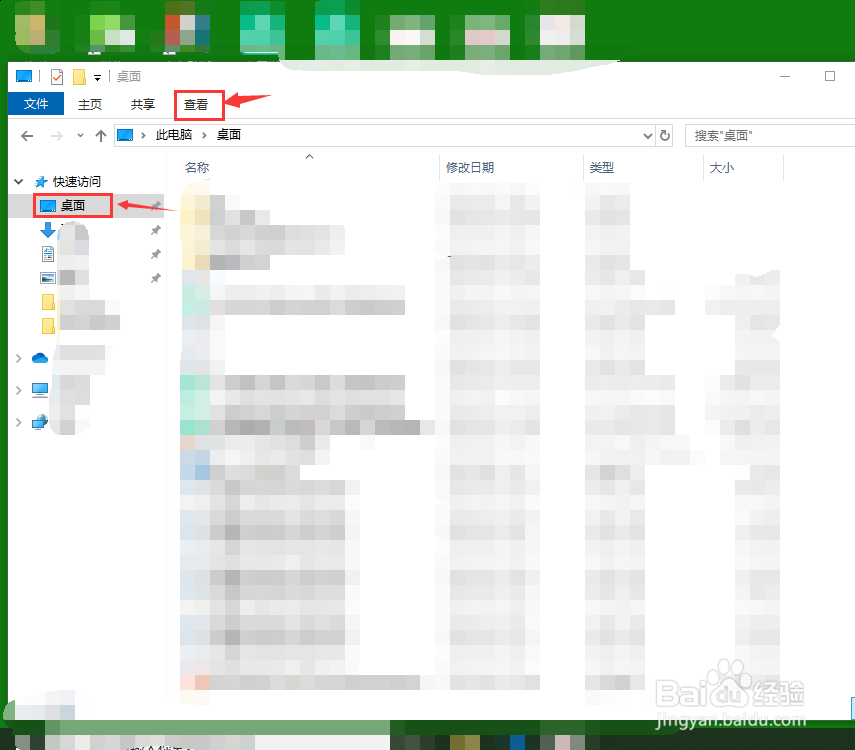The image size is (855, 750).
Task: Select 此电脑 computer icon in sidebar
Action: tap(40, 391)
